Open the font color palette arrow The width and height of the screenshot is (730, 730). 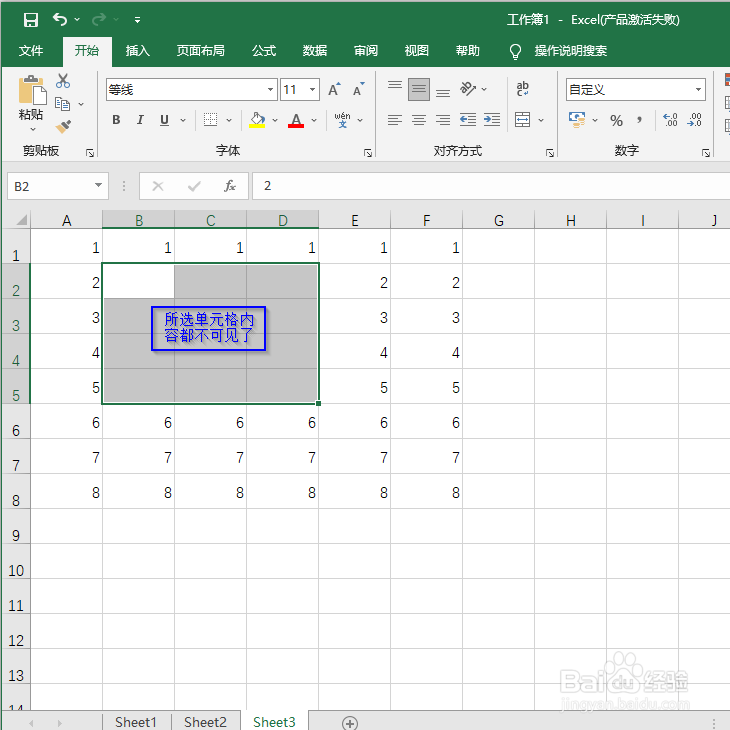pos(314,120)
